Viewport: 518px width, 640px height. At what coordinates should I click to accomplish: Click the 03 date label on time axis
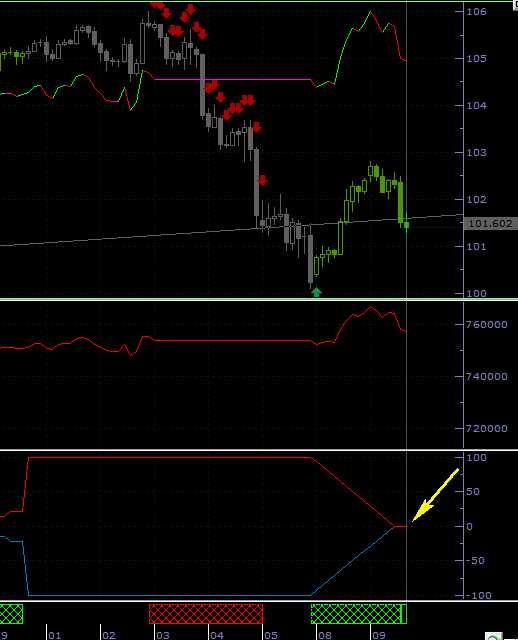pos(163,636)
